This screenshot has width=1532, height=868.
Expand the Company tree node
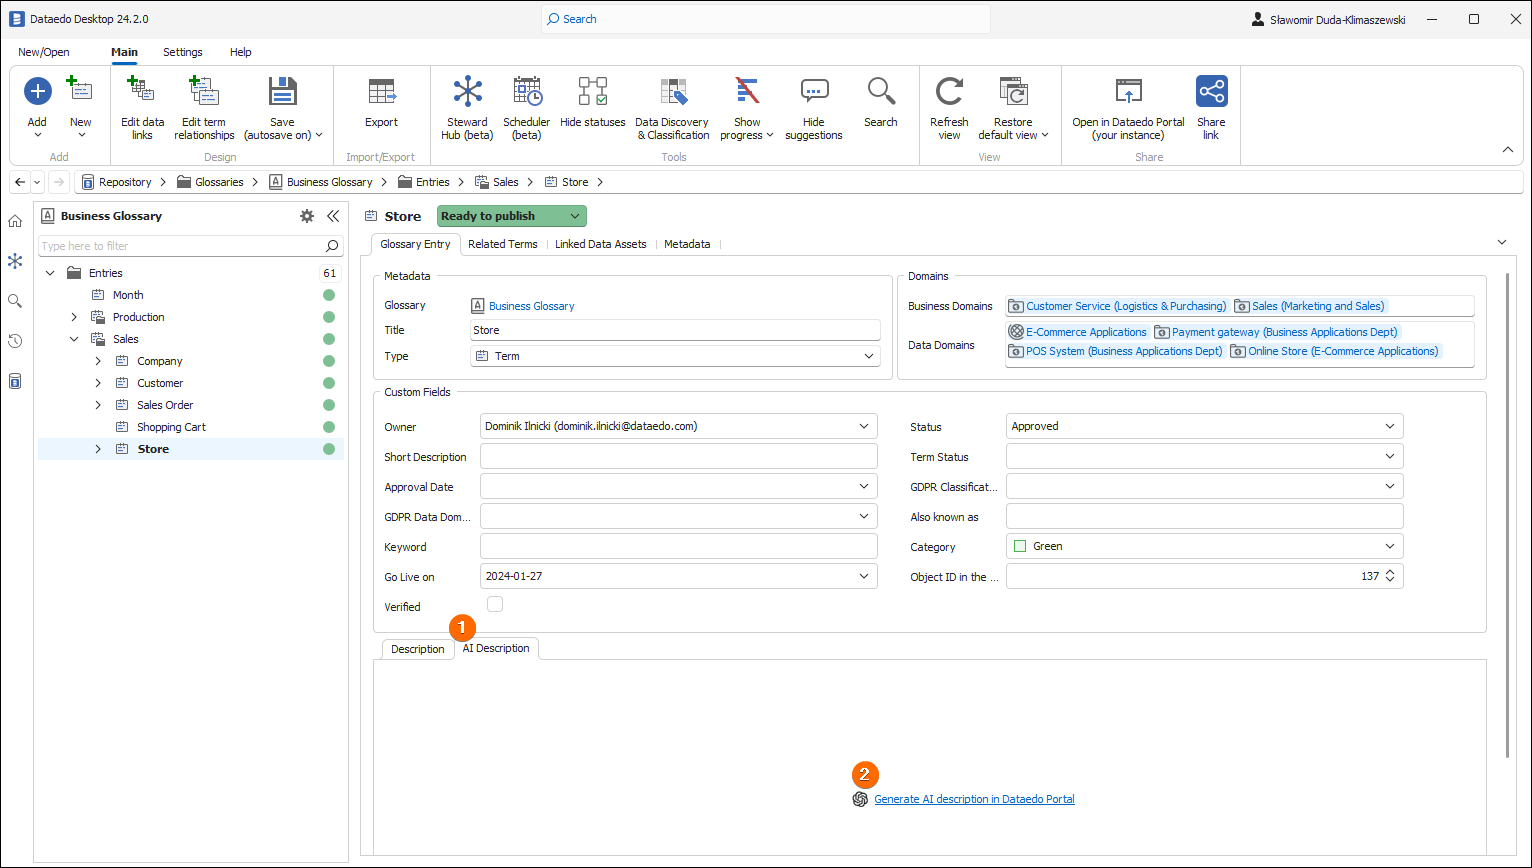(x=98, y=361)
